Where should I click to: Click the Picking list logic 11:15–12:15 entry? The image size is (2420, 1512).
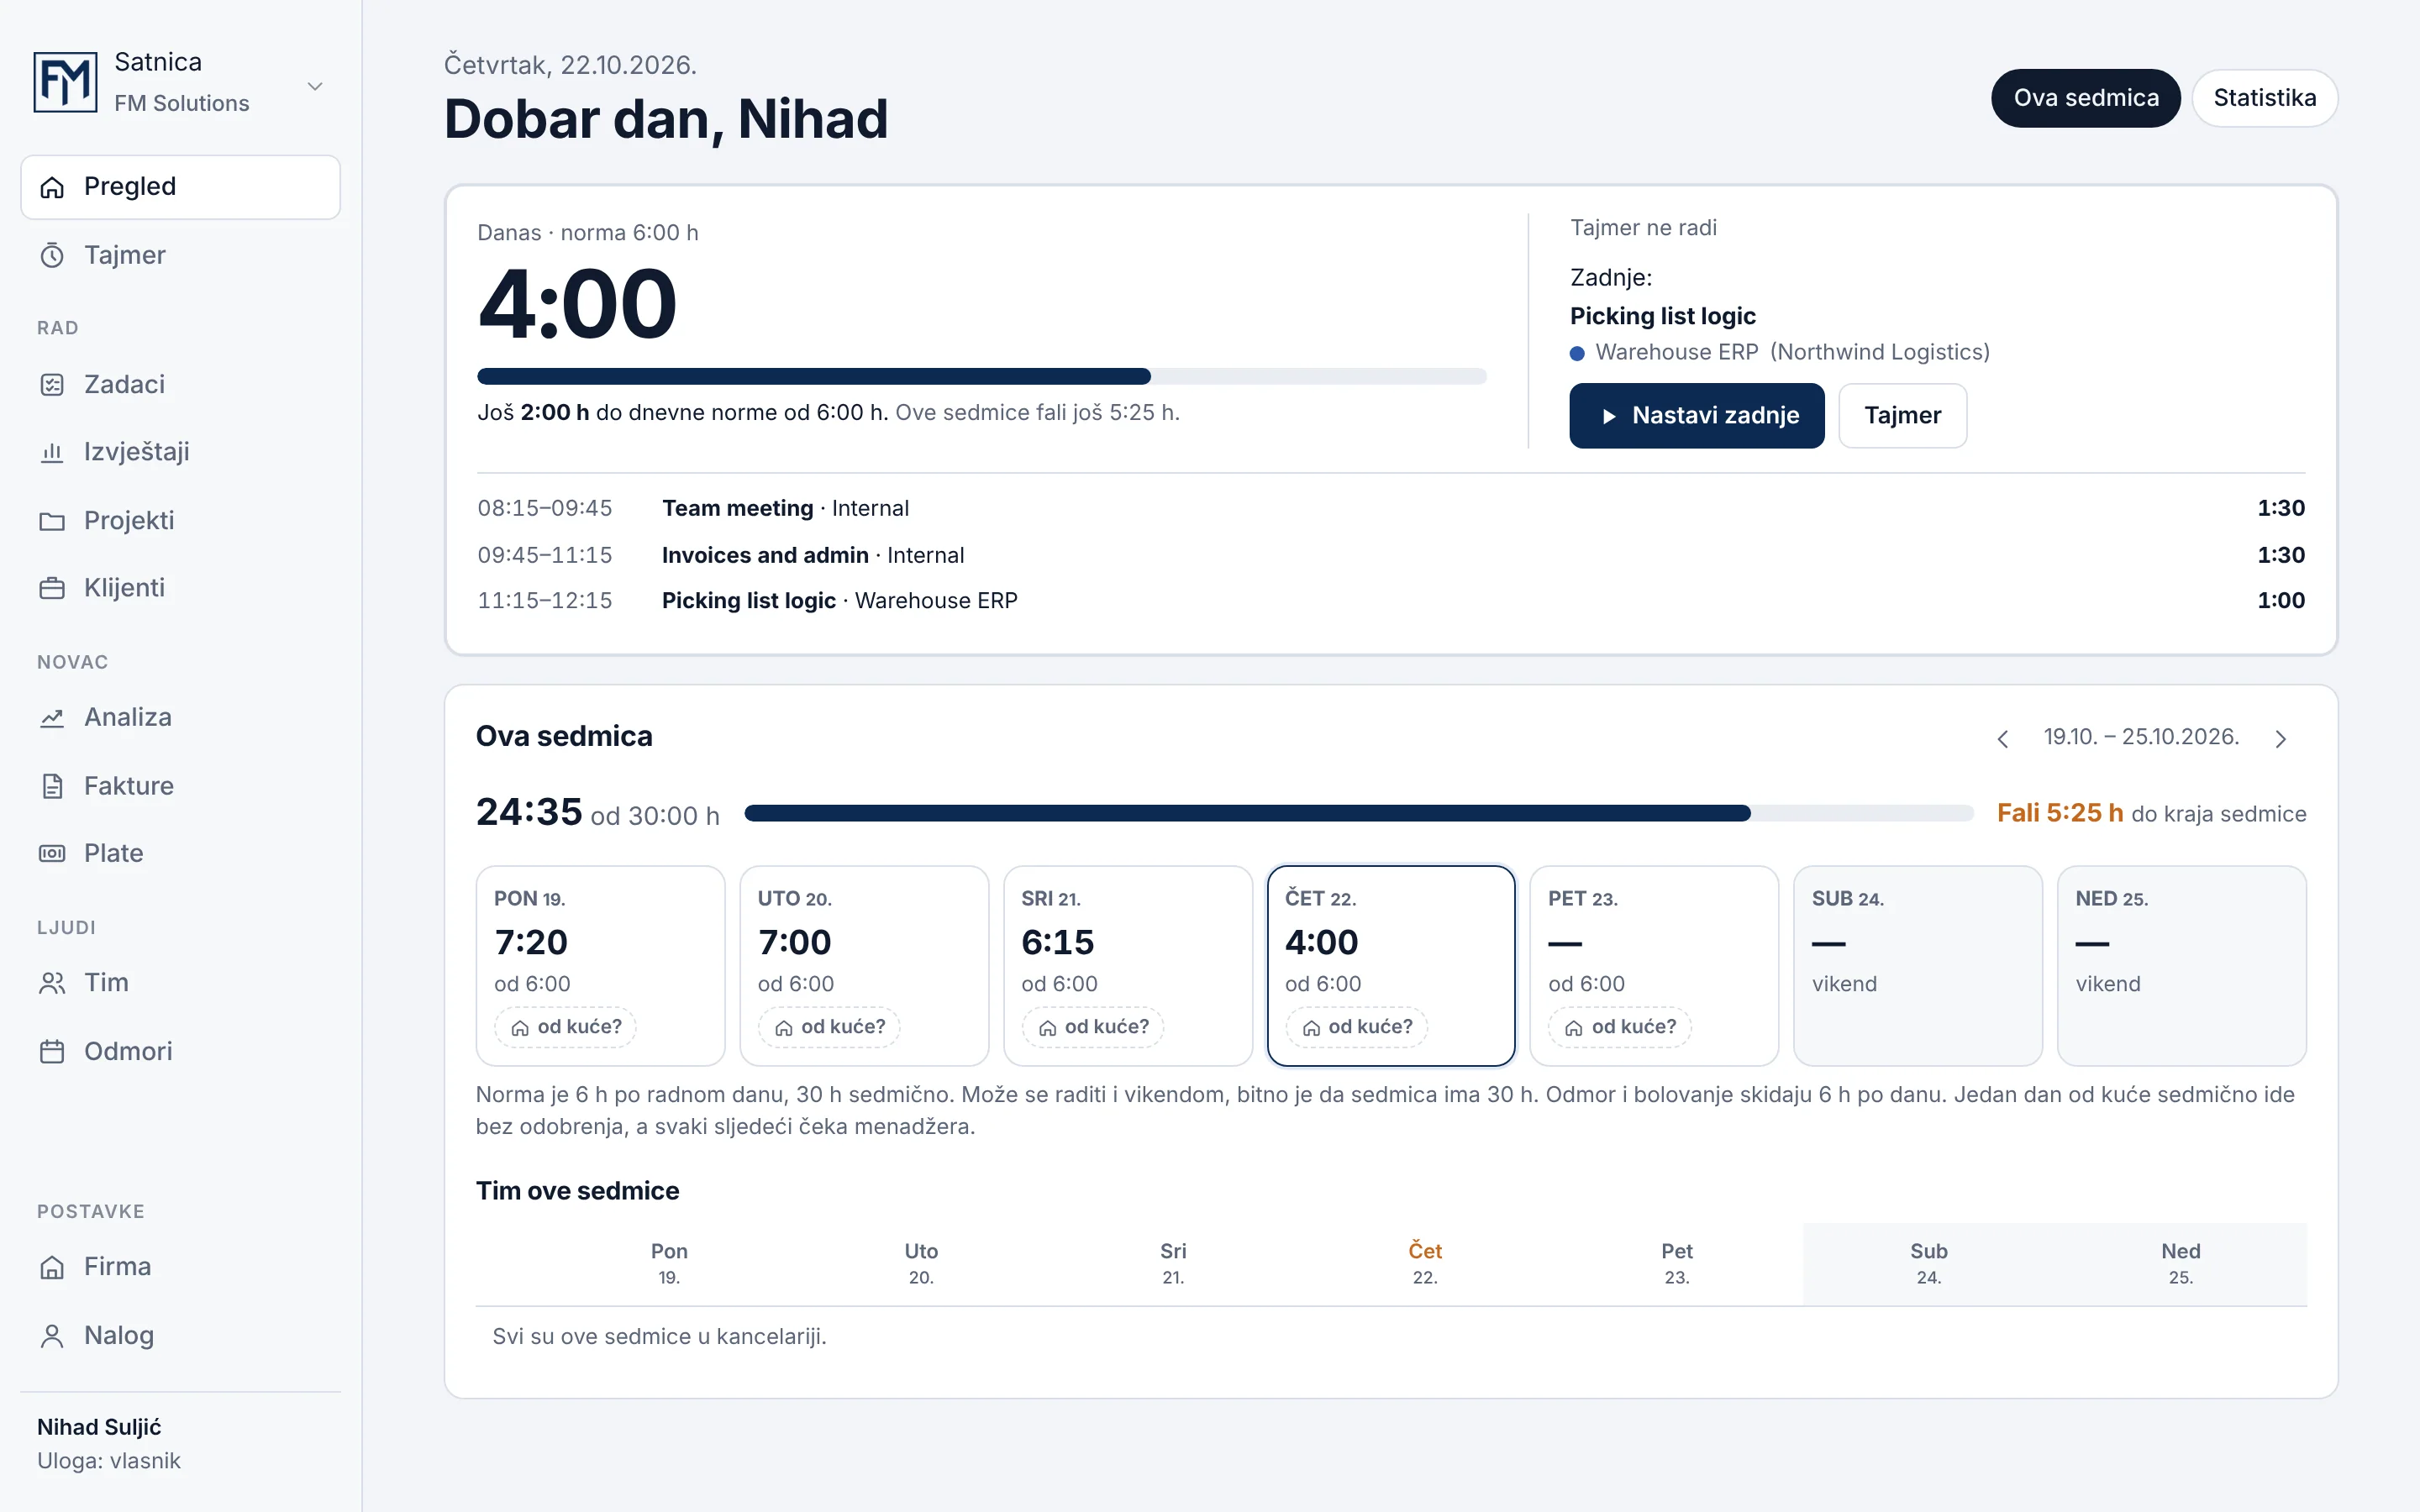[1391, 601]
